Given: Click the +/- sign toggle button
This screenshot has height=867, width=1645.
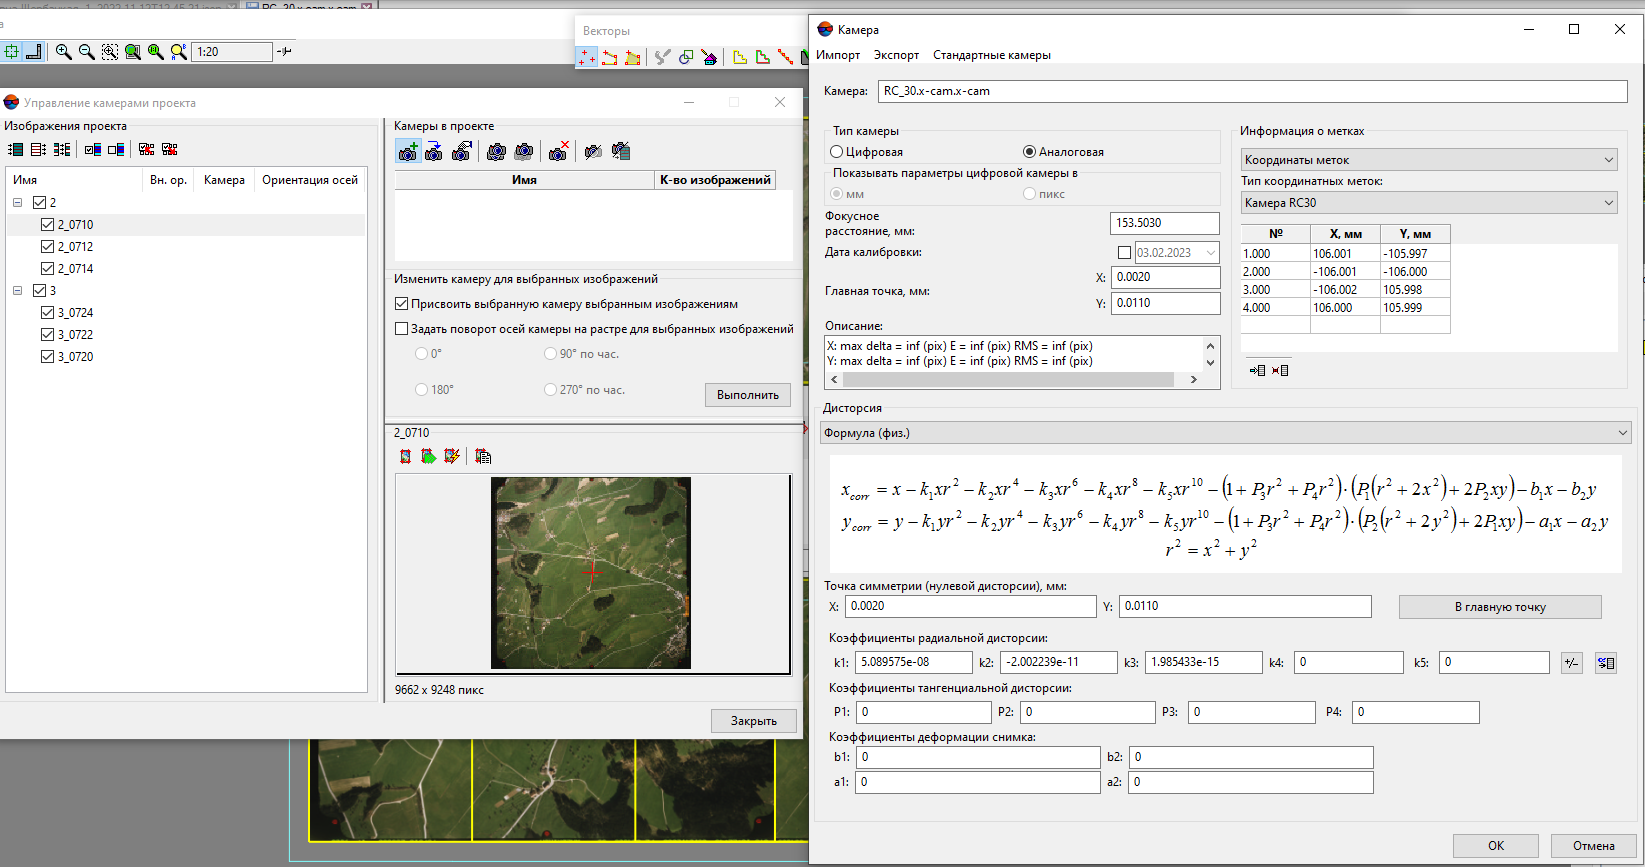Looking at the screenshot, I should pyautogui.click(x=1572, y=662).
